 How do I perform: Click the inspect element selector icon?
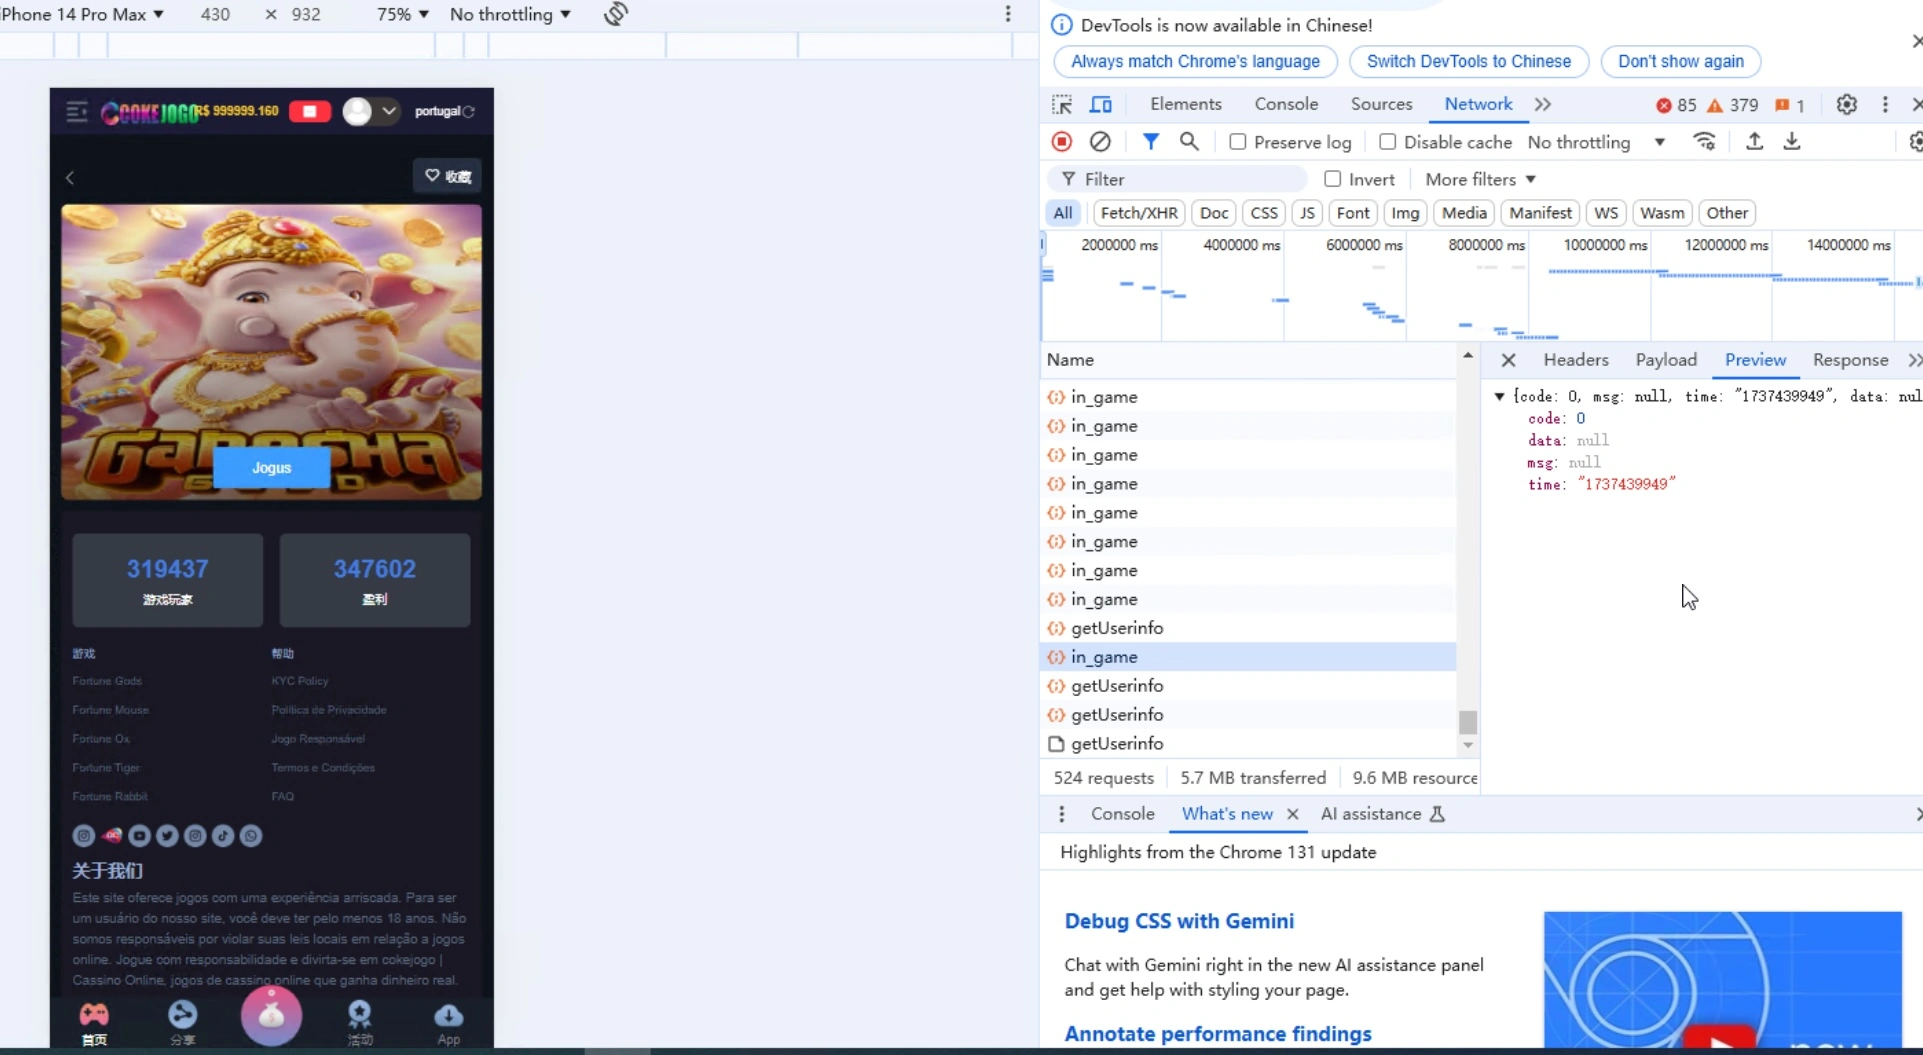tap(1062, 105)
